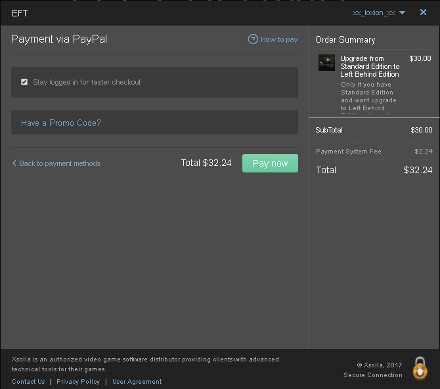Click the Secure Connection label
This screenshot has width=440, height=389.
tap(373, 375)
